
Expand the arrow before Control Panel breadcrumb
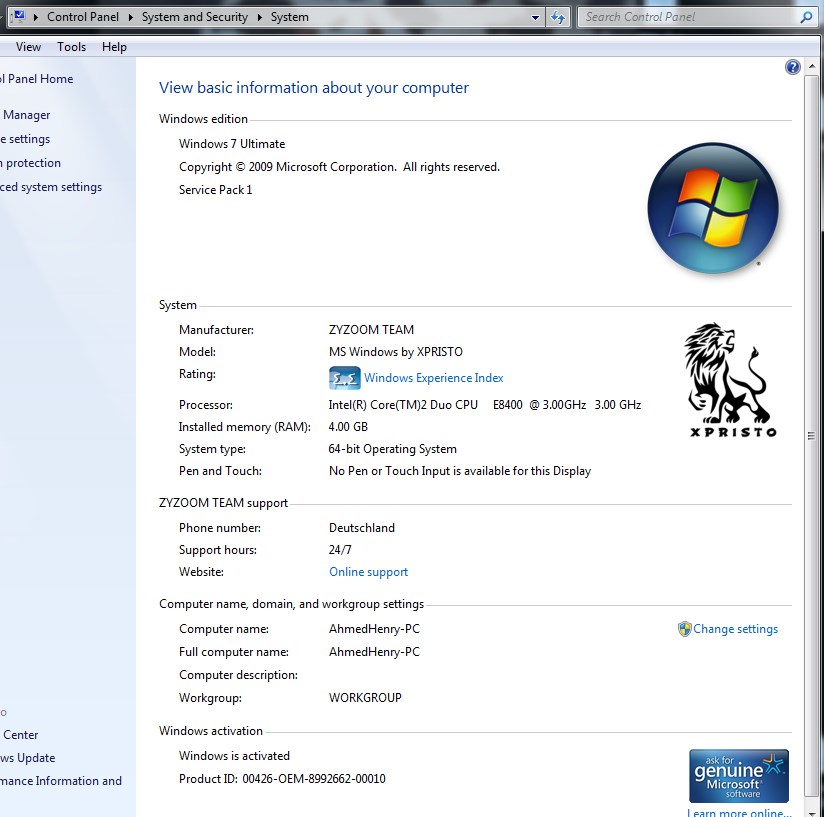(x=36, y=17)
